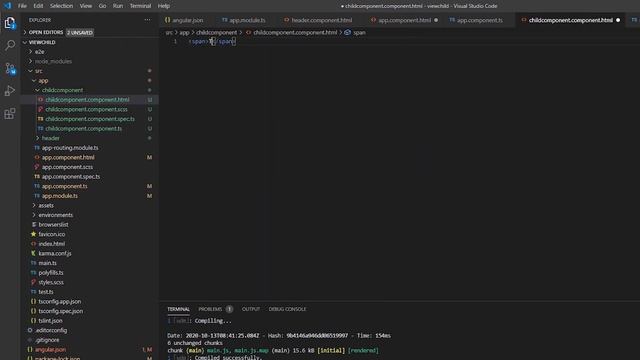Click the 2 UNSAVED badge
Screen dimensions: 640x360
tap(80, 32)
